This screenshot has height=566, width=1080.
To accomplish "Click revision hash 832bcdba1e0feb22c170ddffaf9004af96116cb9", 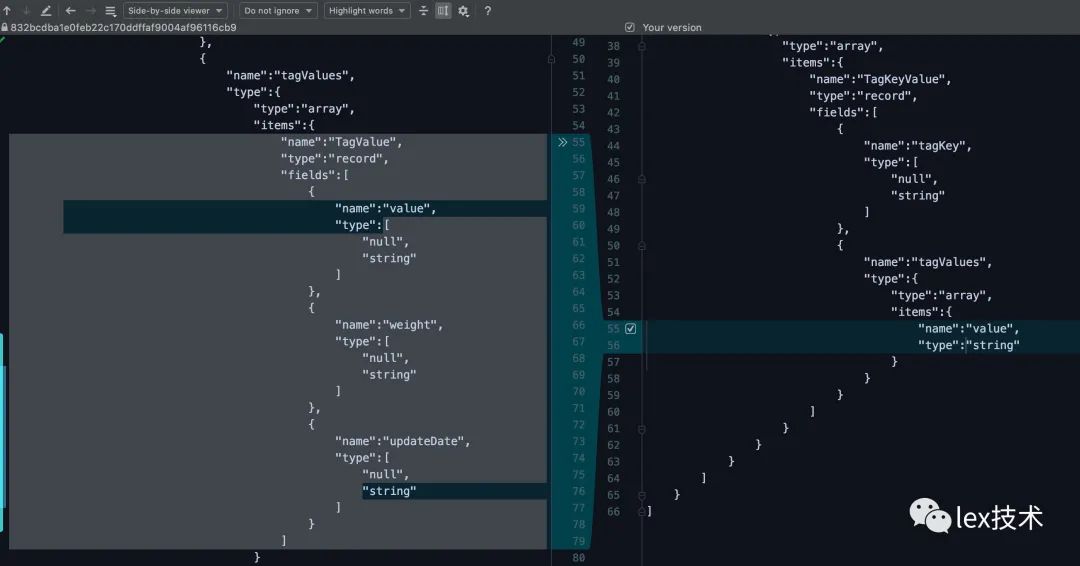I will point(123,28).
